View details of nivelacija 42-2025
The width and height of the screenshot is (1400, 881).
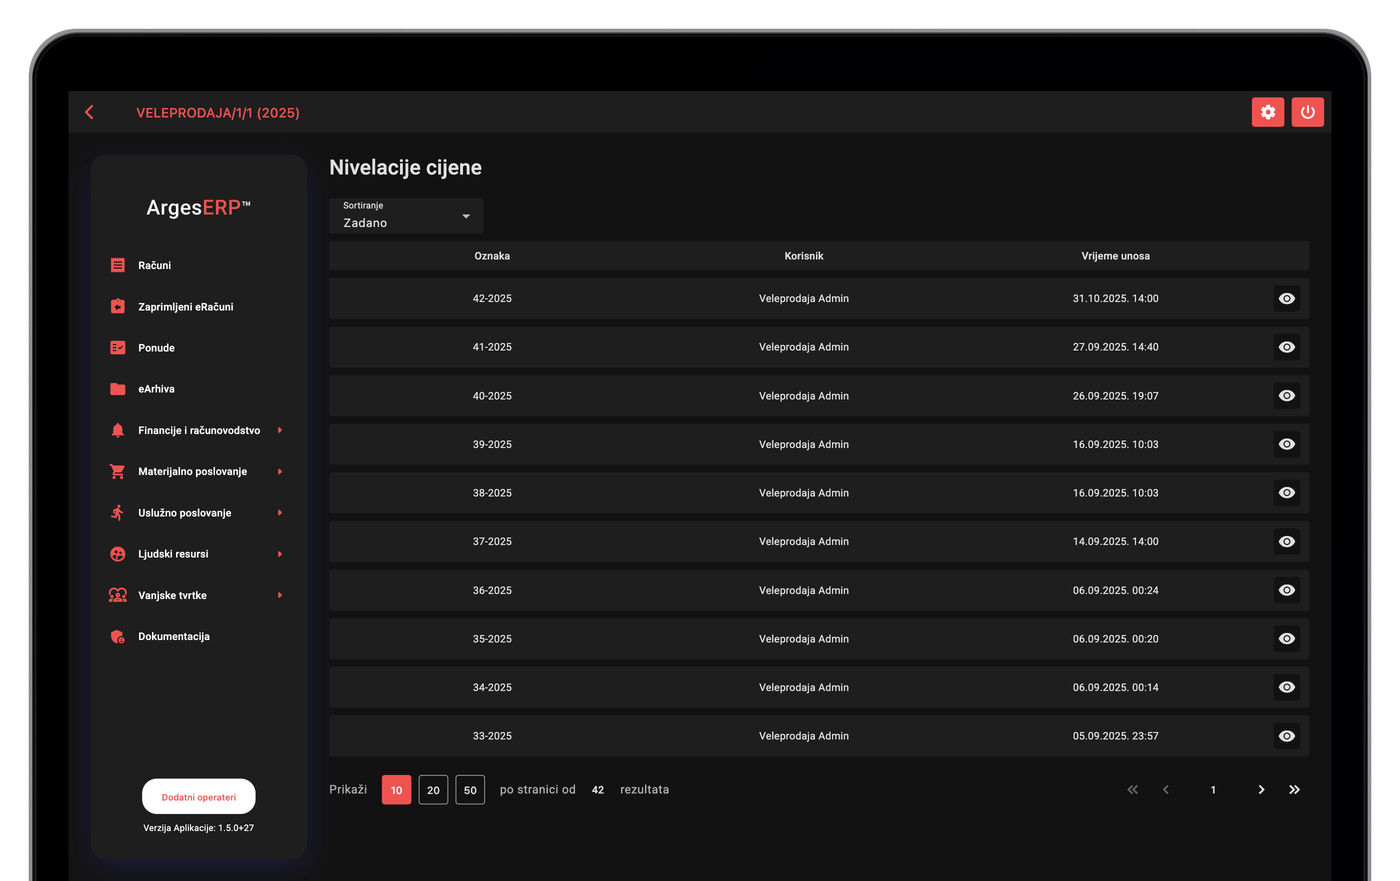click(x=1287, y=298)
